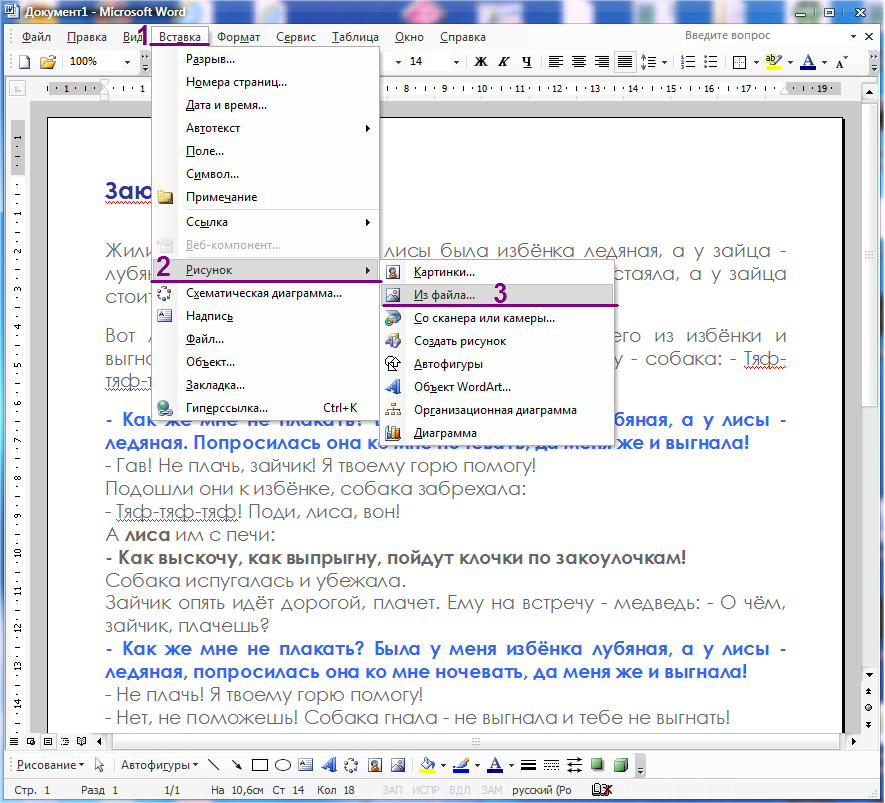Viewport: 885px width, 803px height.
Task: Select the Rectangle drawing tool
Action: pos(260,766)
